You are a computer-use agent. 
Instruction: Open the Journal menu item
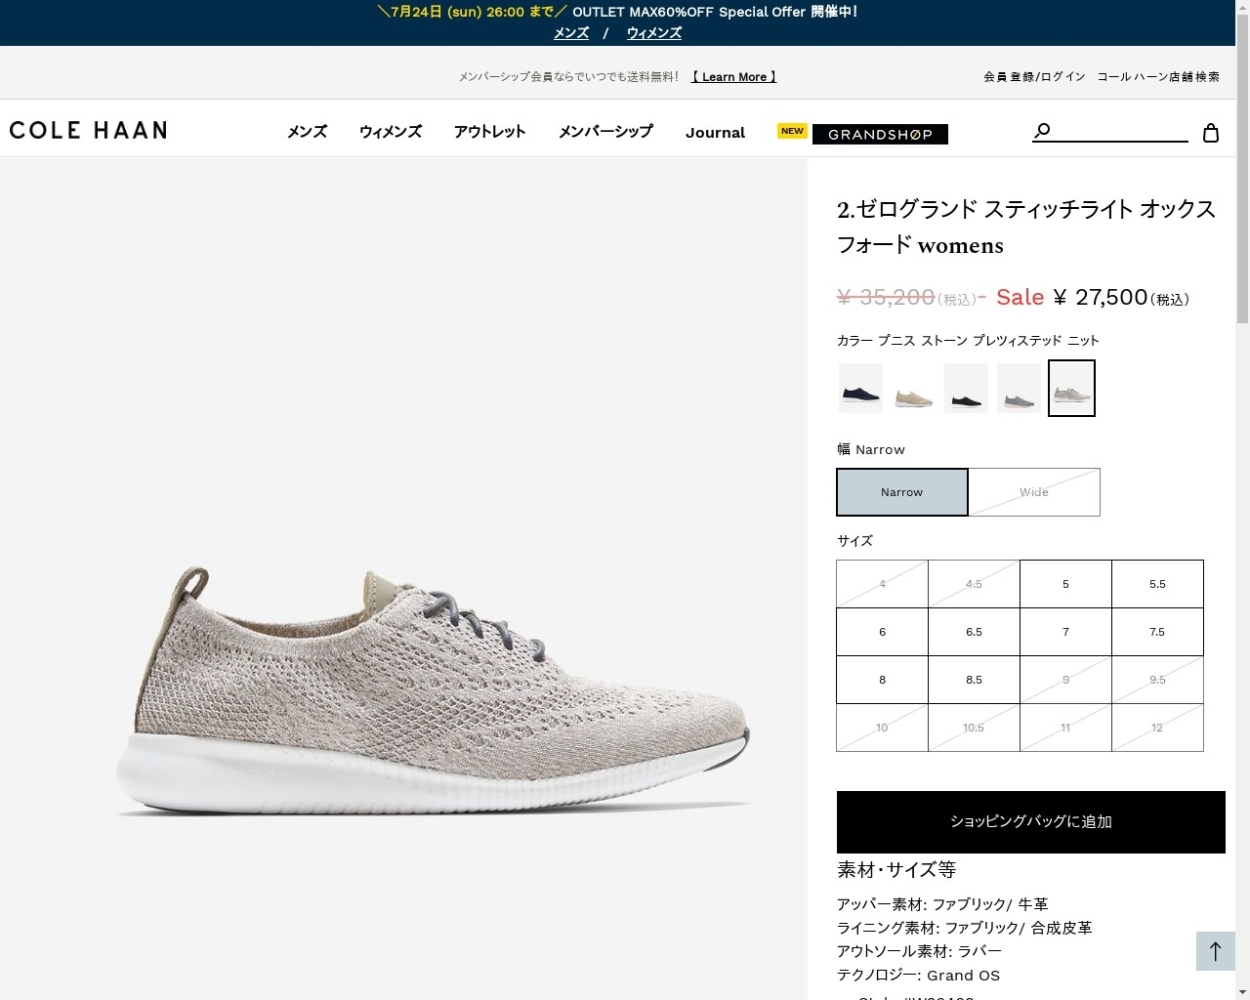coord(715,133)
